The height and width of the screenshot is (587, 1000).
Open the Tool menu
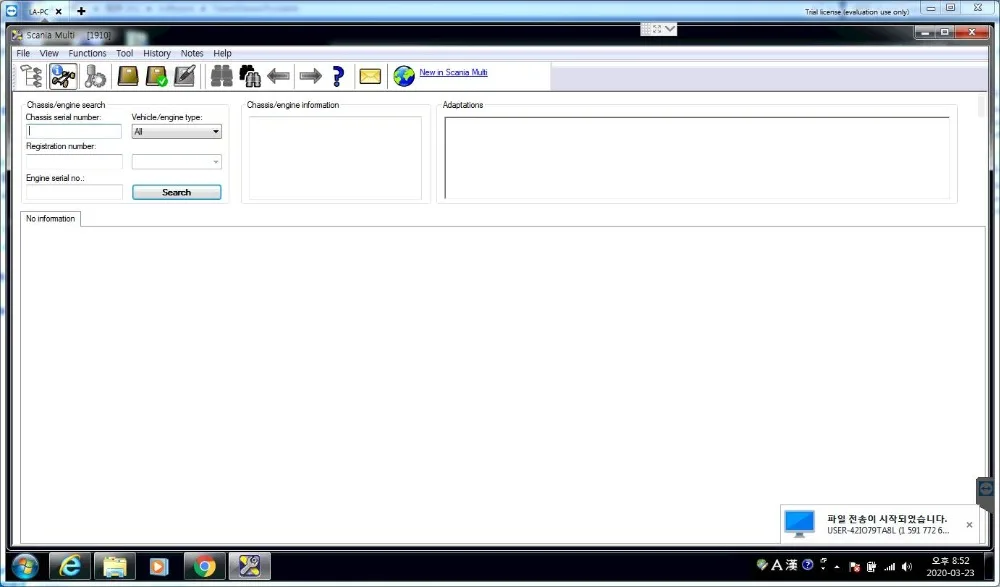tap(124, 53)
